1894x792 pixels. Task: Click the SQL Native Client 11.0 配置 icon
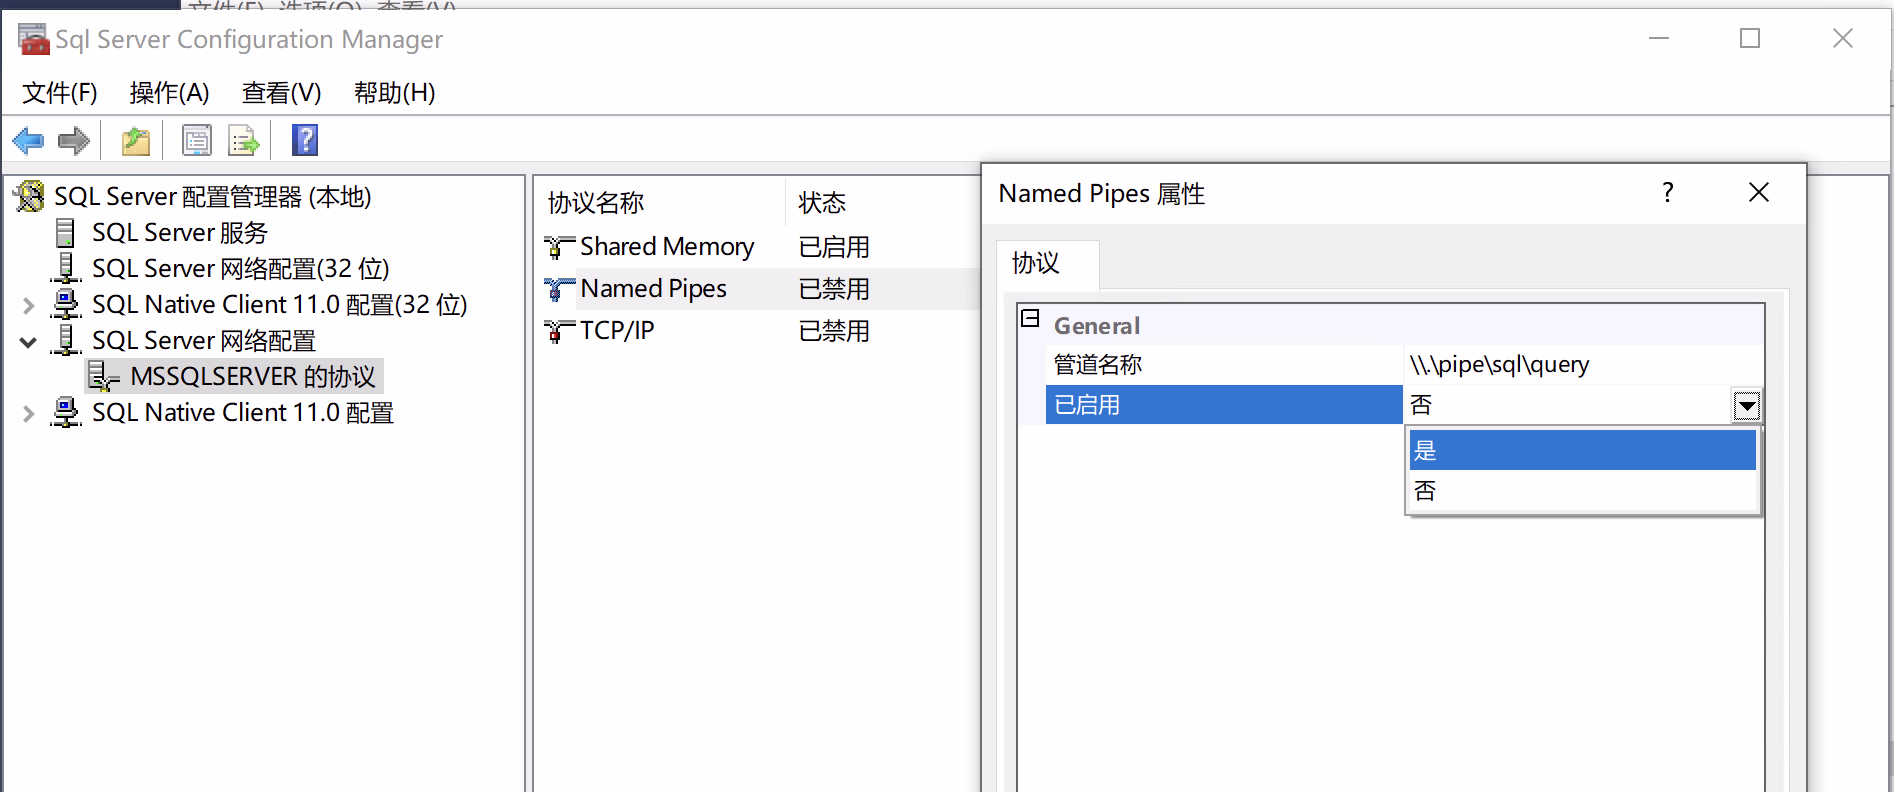66,412
